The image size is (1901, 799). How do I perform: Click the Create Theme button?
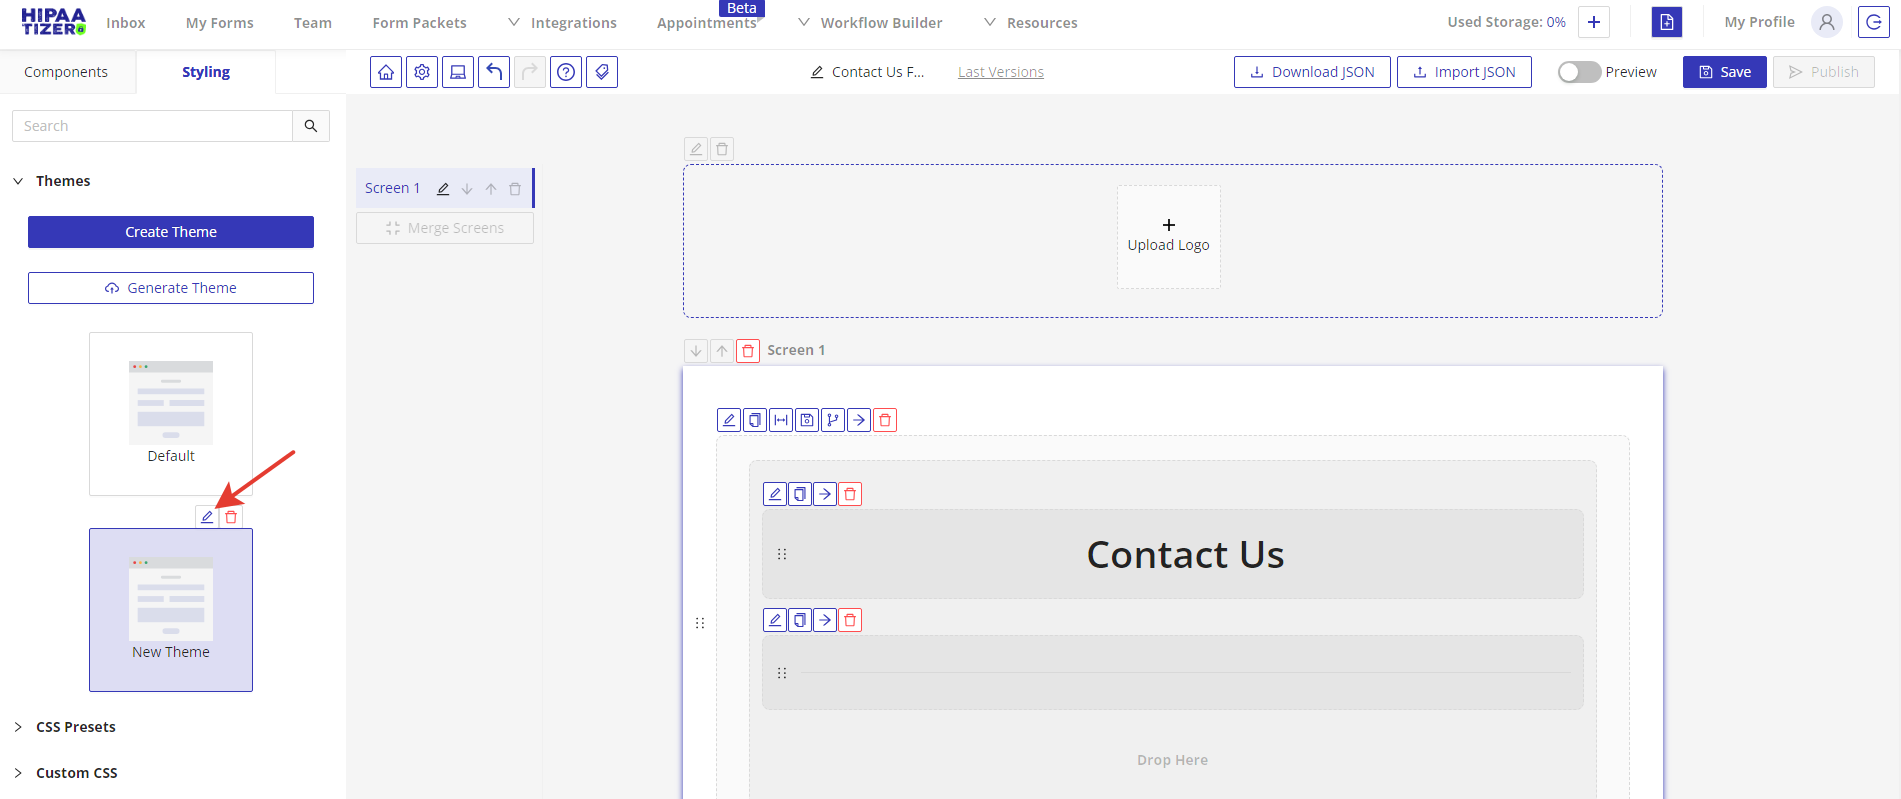[171, 232]
